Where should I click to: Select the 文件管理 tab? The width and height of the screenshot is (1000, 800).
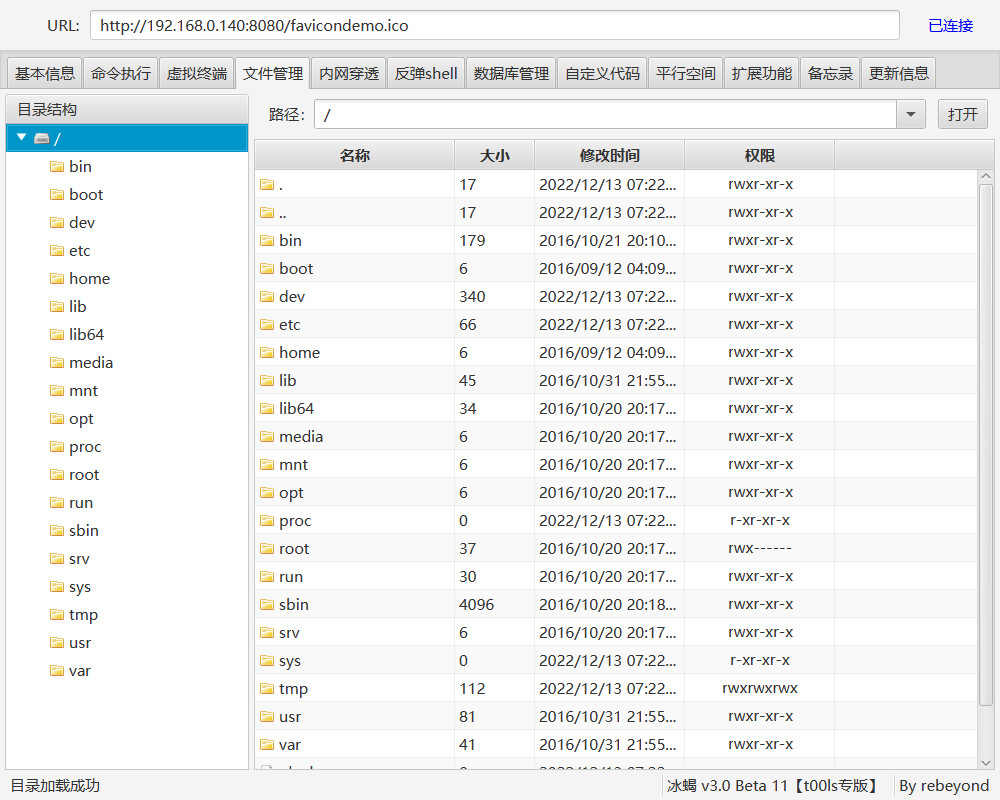272,73
